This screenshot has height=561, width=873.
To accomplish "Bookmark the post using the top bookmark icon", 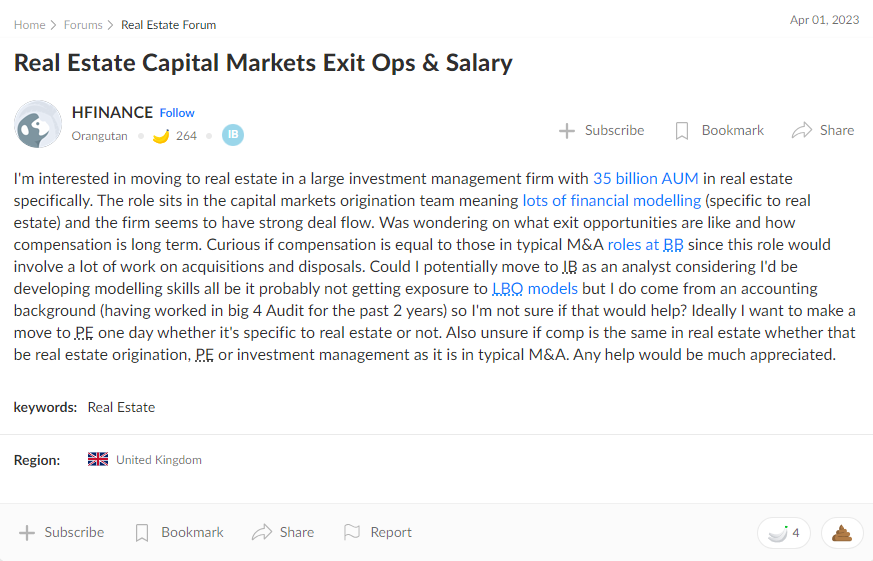I will pyautogui.click(x=682, y=130).
